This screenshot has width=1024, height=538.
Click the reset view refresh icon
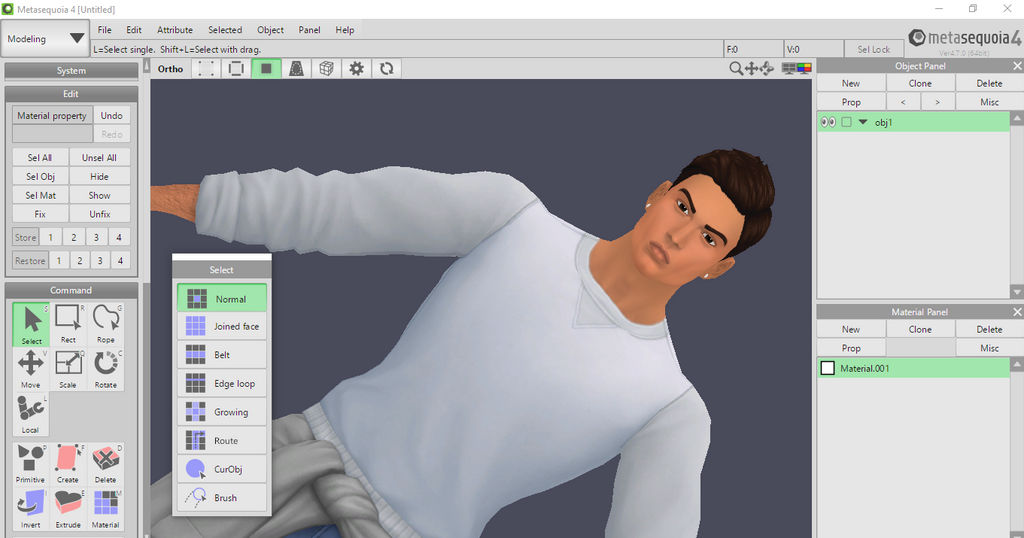tap(387, 69)
